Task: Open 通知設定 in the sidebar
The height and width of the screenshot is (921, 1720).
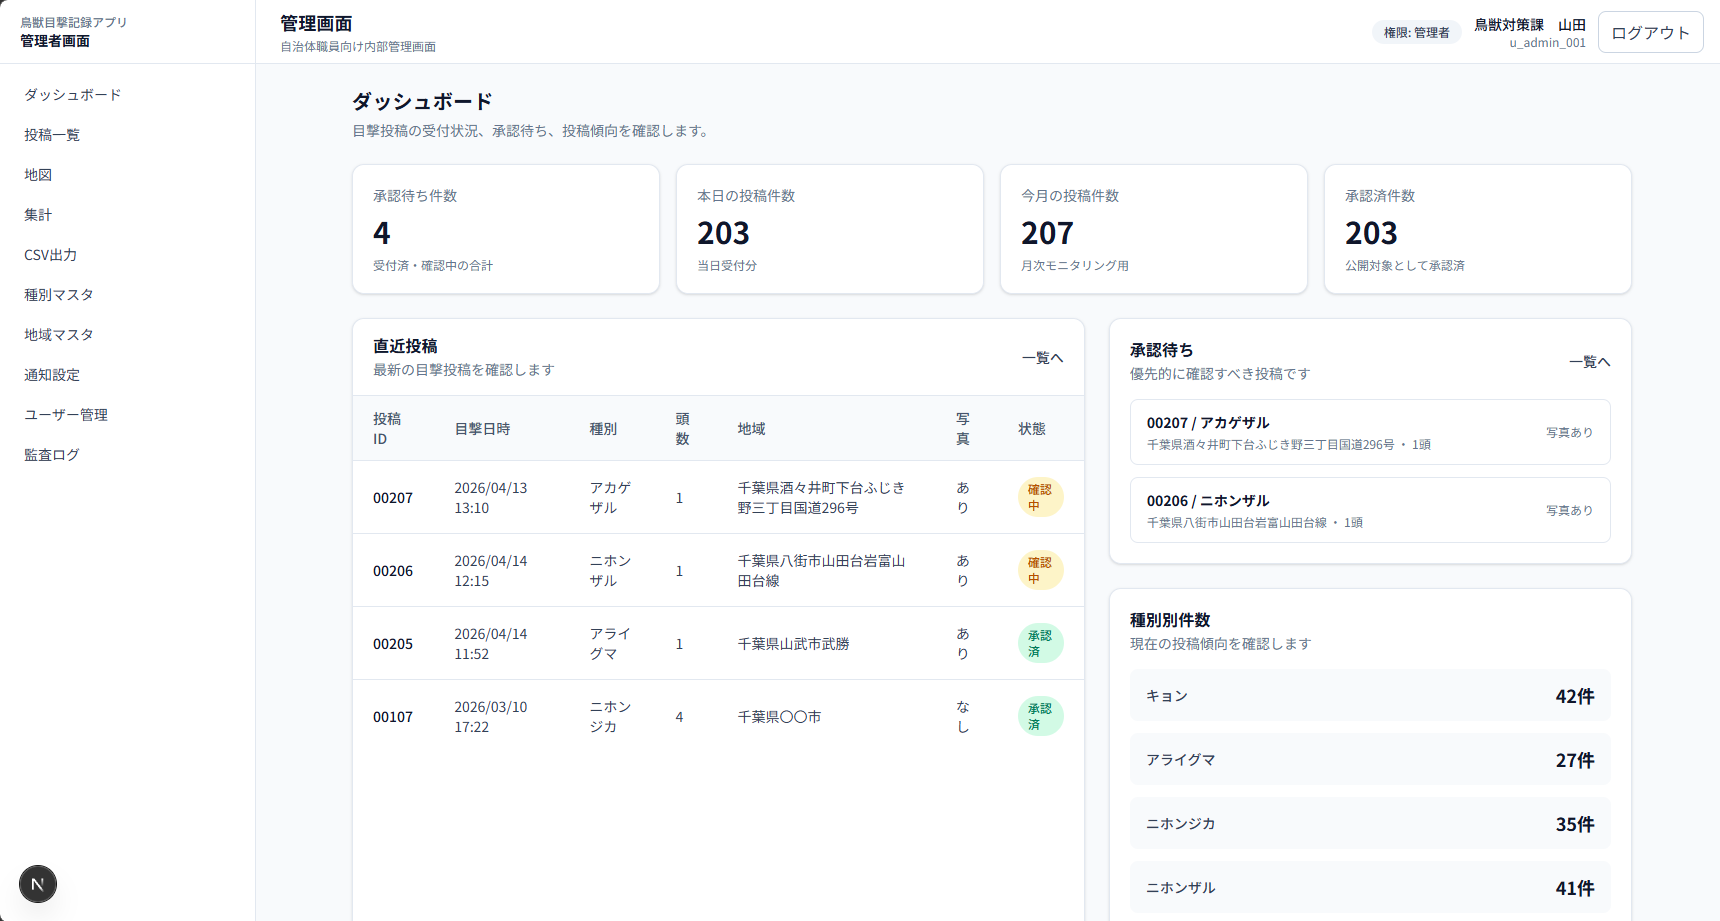Action: 52,375
